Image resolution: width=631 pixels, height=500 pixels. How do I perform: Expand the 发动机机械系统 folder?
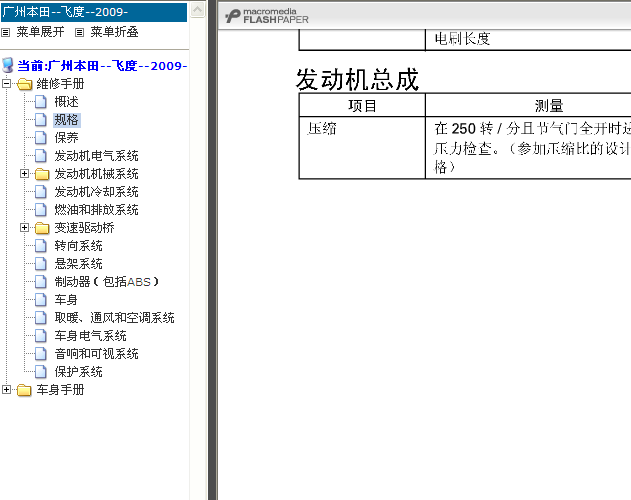point(25,174)
